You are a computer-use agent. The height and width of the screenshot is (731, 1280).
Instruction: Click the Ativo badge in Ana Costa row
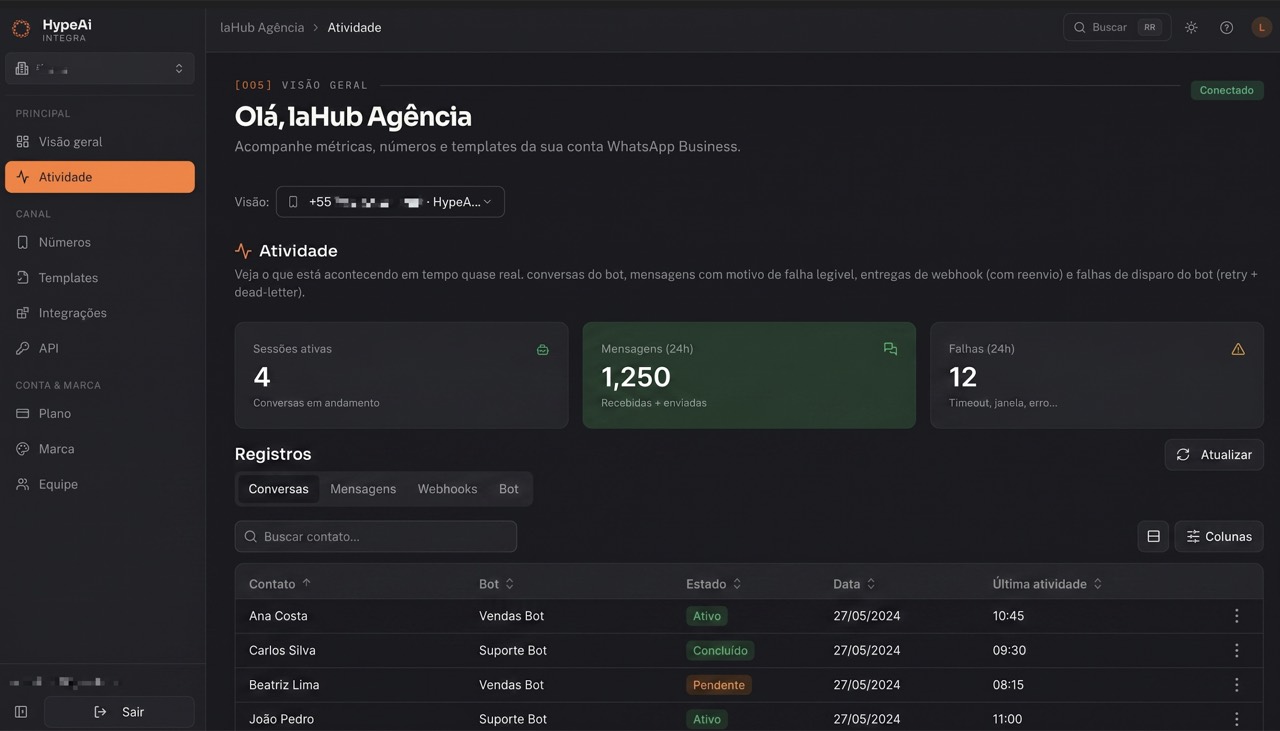click(707, 616)
